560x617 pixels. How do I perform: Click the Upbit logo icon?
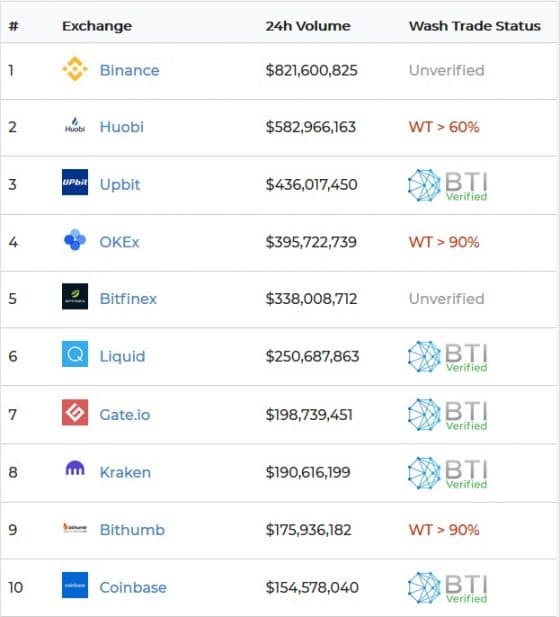[x=75, y=182]
